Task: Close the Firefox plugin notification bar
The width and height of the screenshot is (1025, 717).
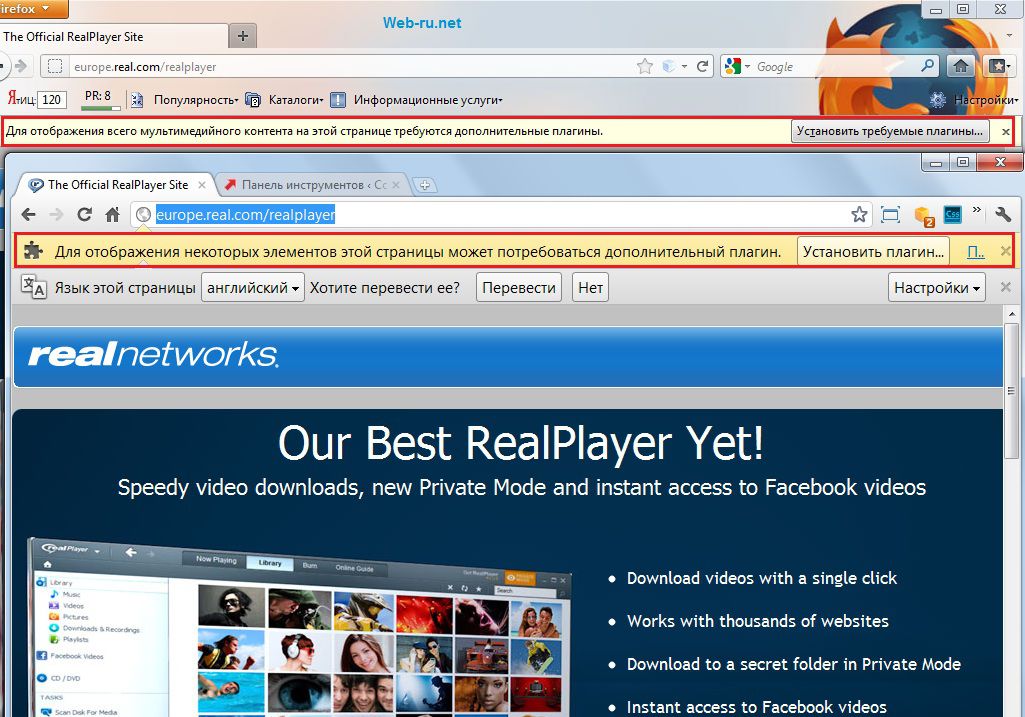Action: coord(1005,131)
